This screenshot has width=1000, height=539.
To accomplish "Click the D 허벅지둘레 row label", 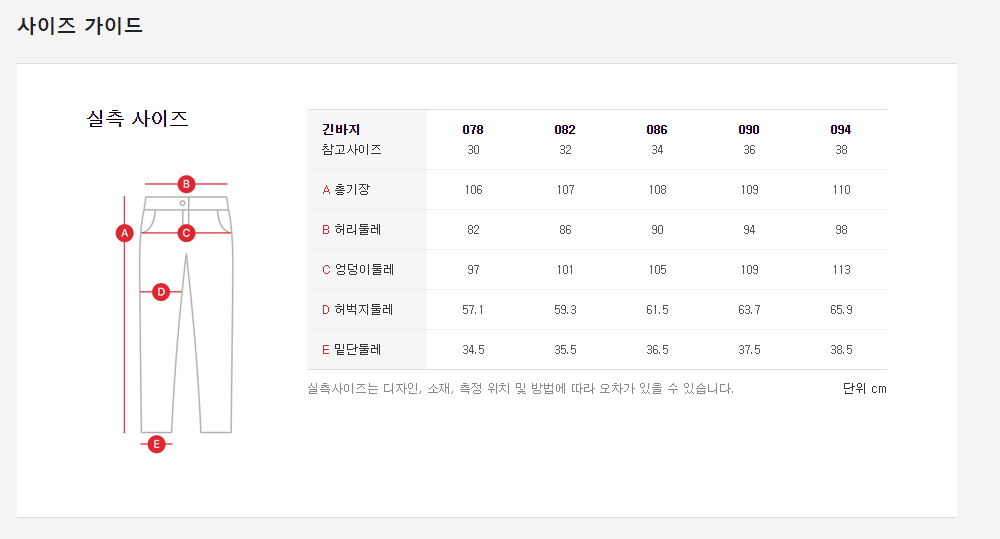I will [358, 310].
